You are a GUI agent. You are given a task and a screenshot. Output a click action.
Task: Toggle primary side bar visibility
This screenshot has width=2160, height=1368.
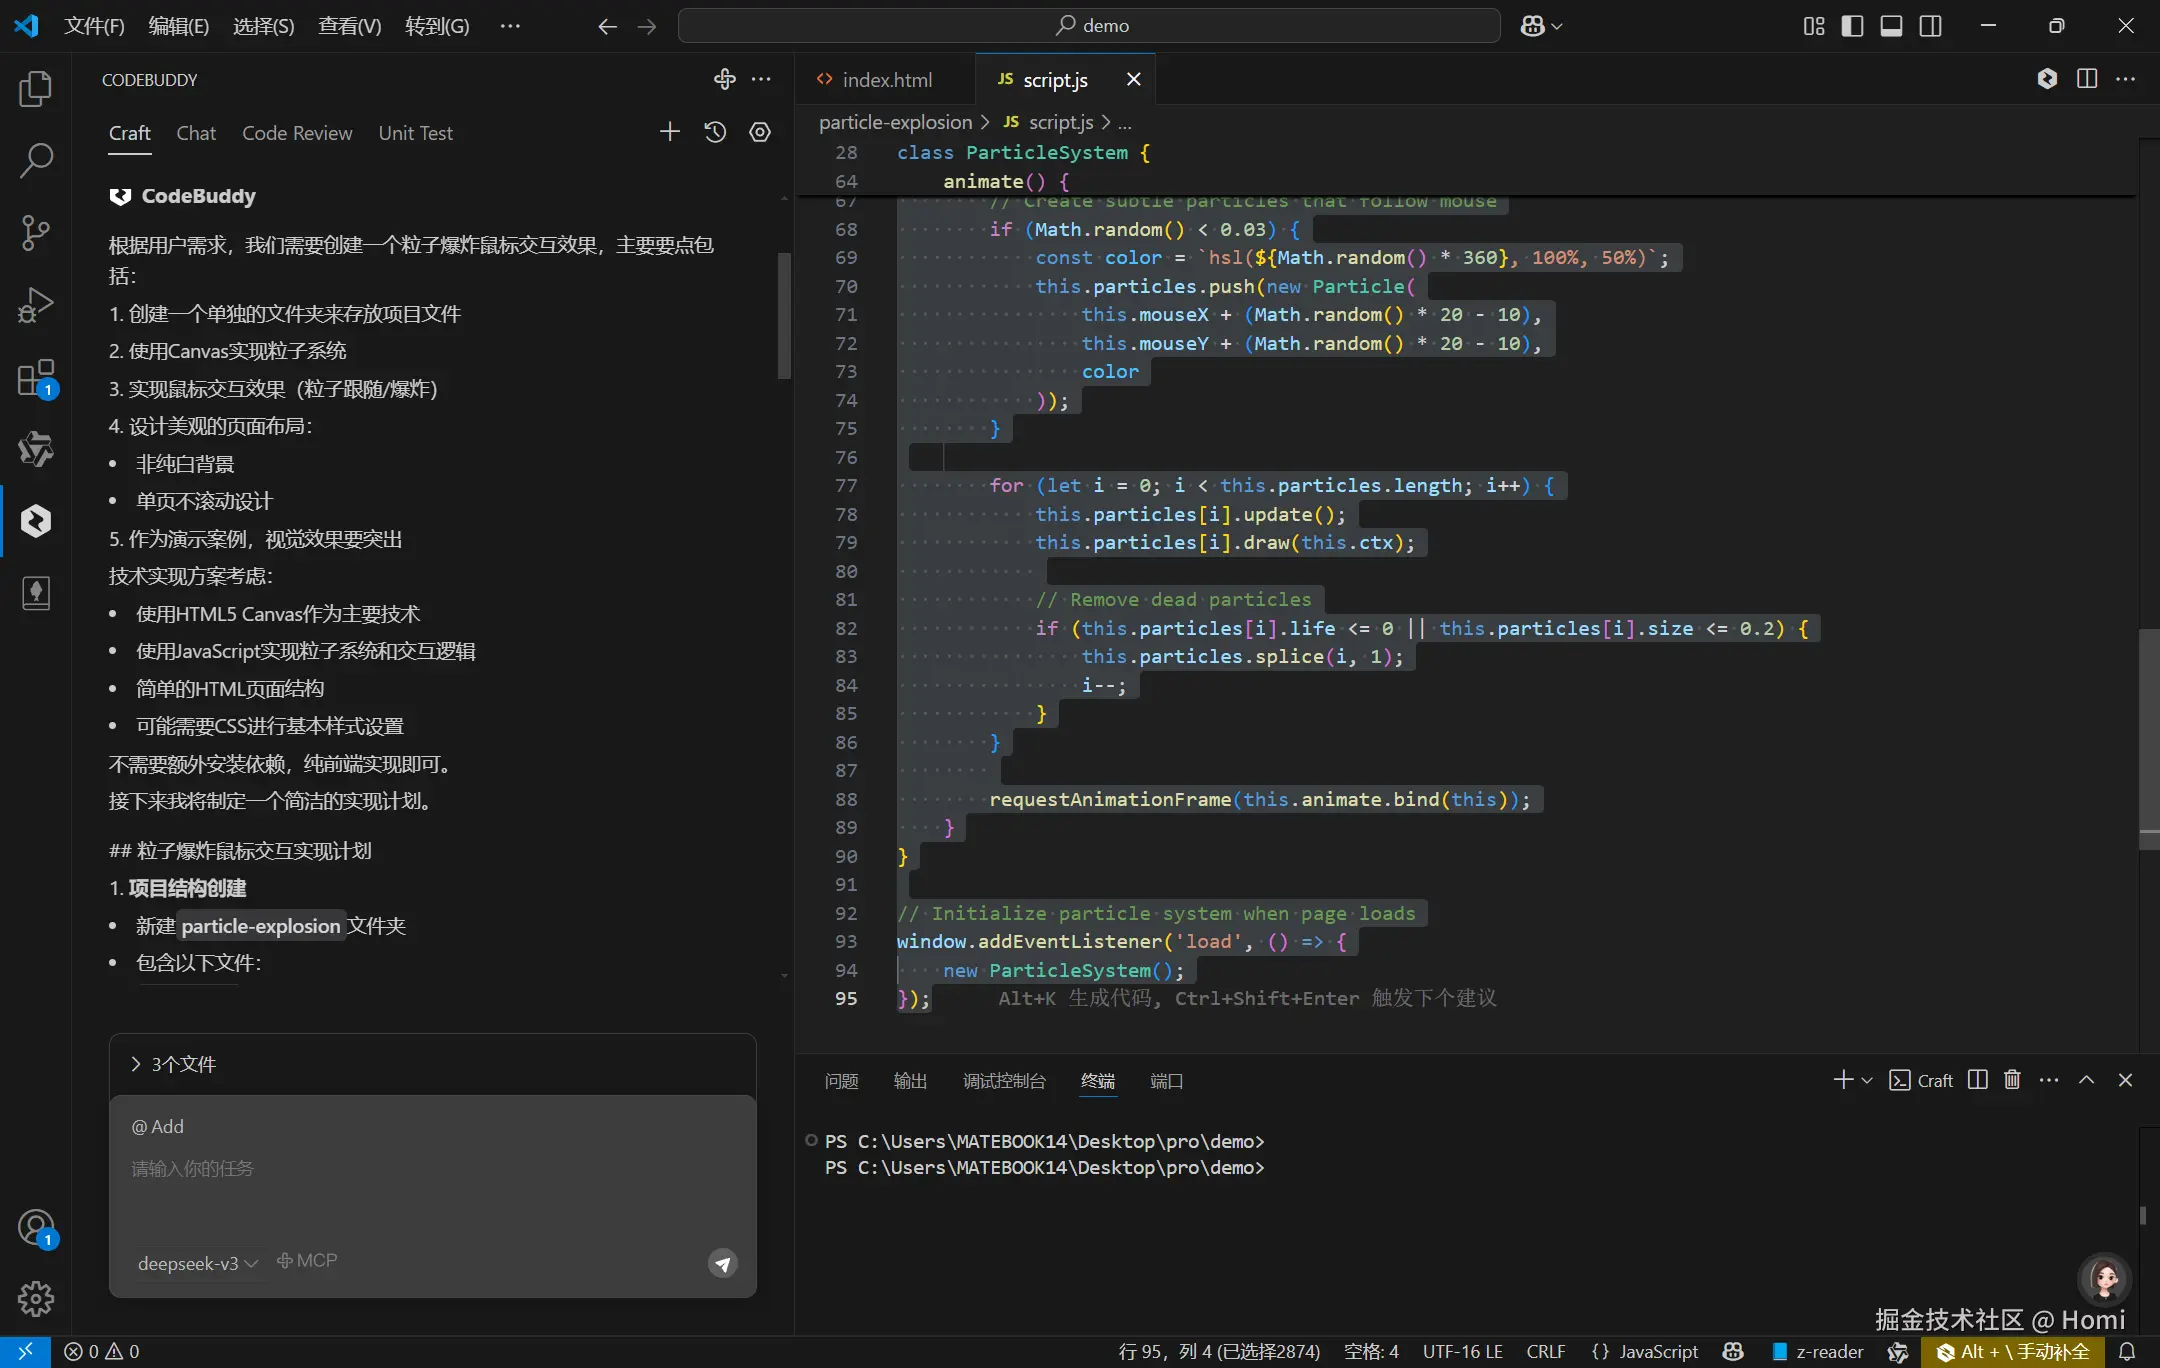pyautogui.click(x=1852, y=26)
